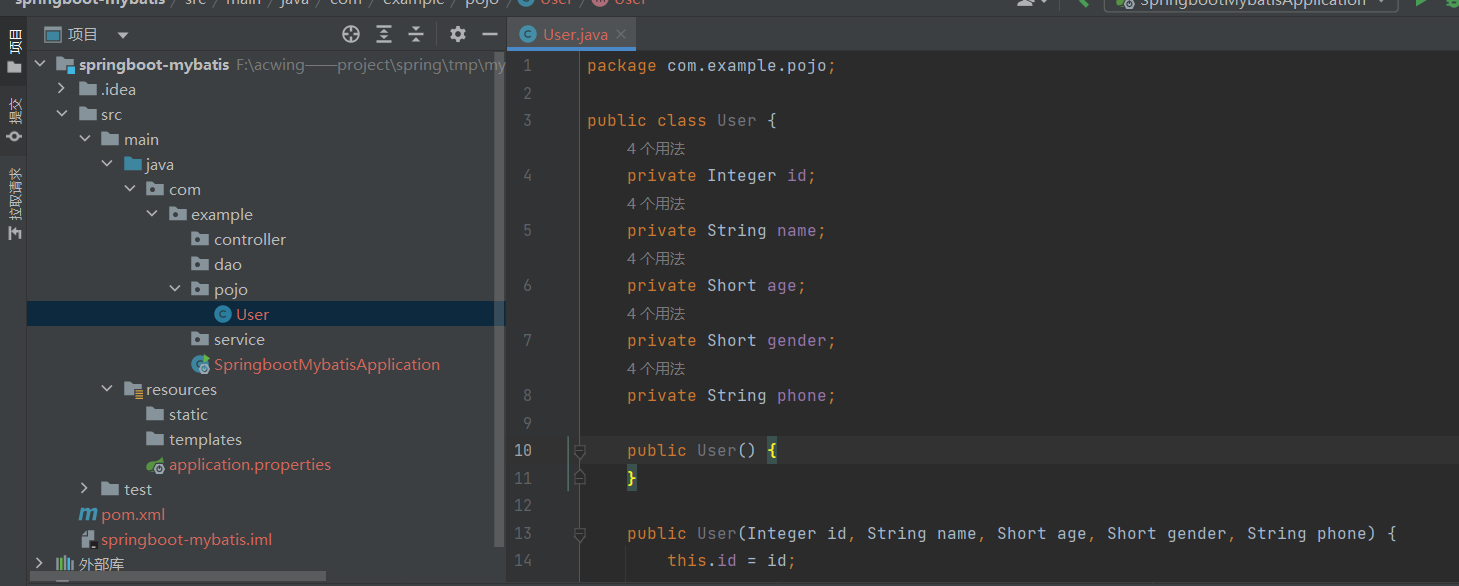Screen dimensions: 1459x586
Task: Click the Collapse All icon in project toolbar
Action: [x=416, y=33]
